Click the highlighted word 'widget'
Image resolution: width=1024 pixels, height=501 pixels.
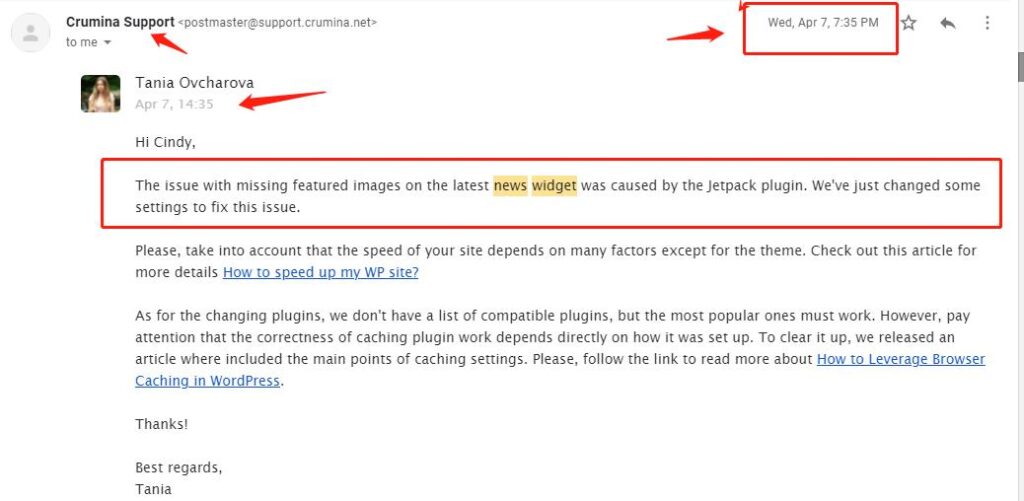coord(554,186)
